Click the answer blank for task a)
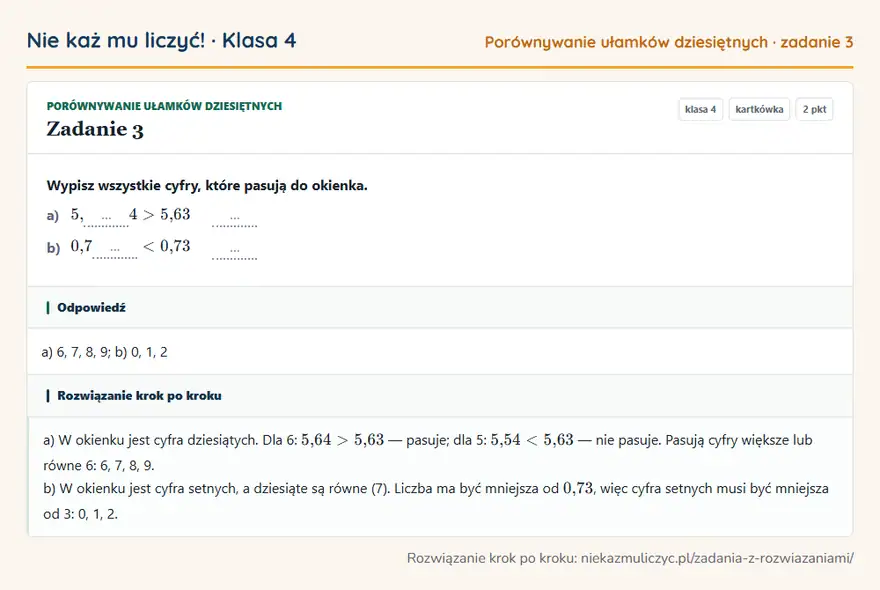 point(235,217)
